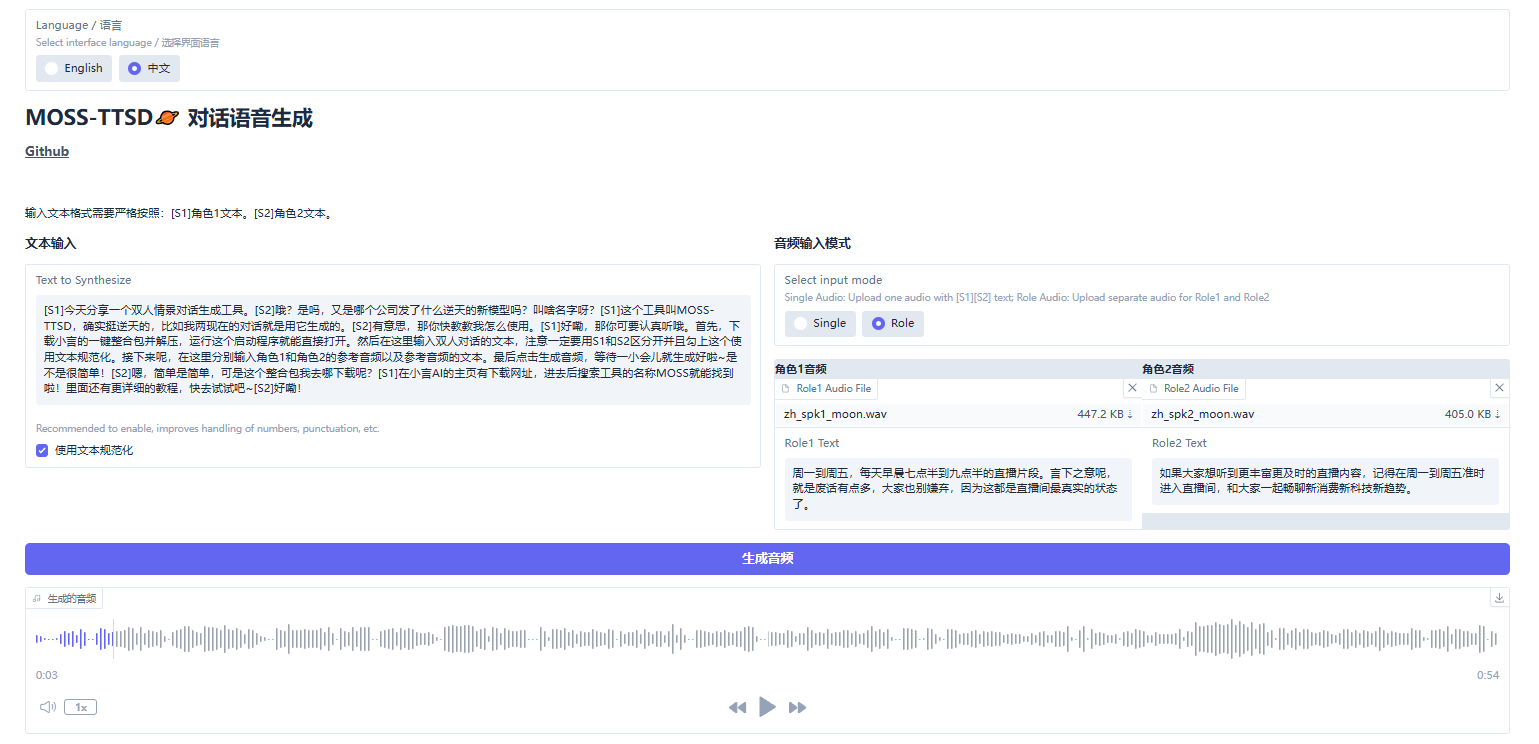
Task: Choose Single audio input mode
Action: pos(819,323)
